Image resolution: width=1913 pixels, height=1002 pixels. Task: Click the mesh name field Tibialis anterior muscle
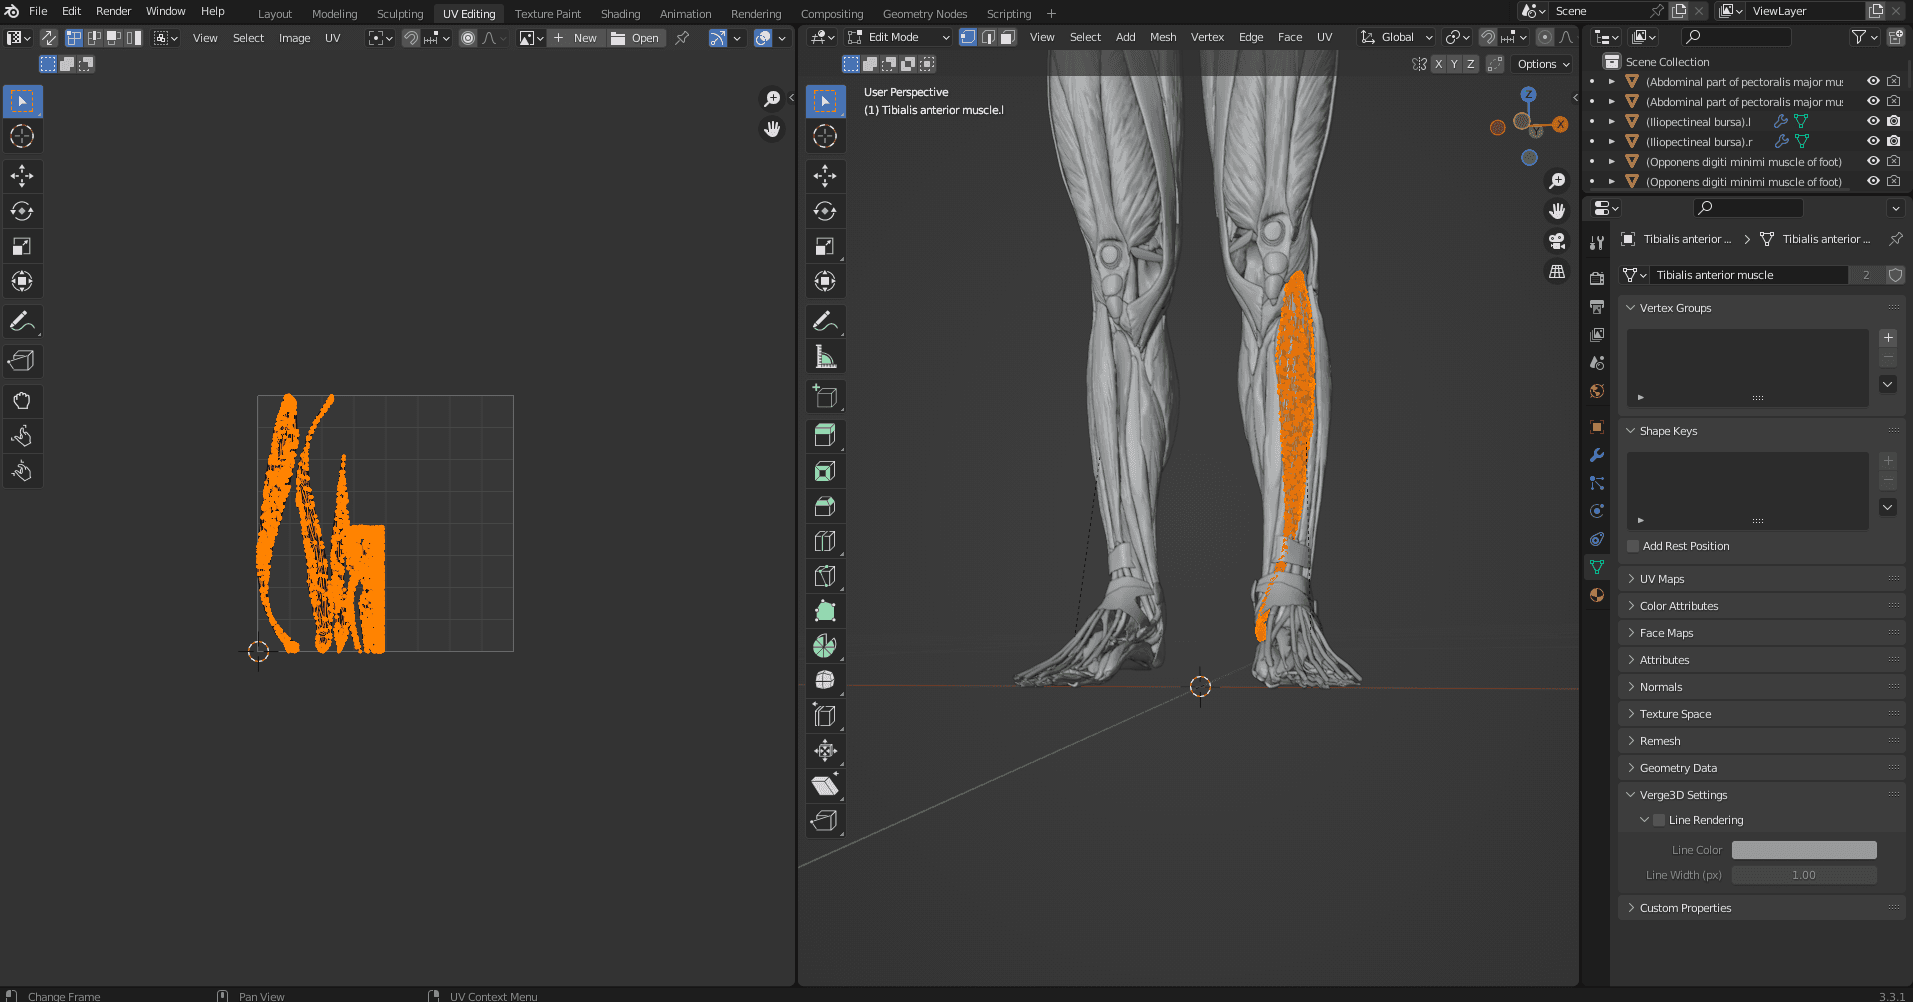coord(1750,275)
